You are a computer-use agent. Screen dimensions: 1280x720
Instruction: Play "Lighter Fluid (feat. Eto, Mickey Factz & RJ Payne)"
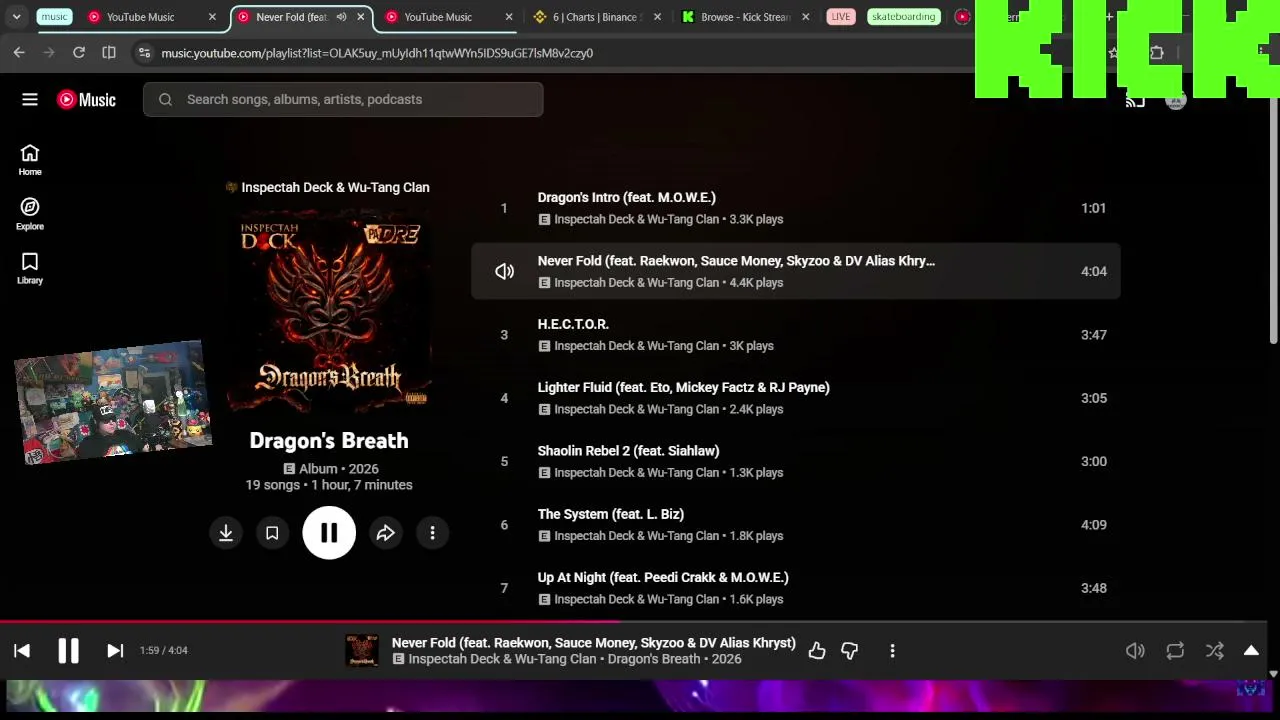pos(684,387)
